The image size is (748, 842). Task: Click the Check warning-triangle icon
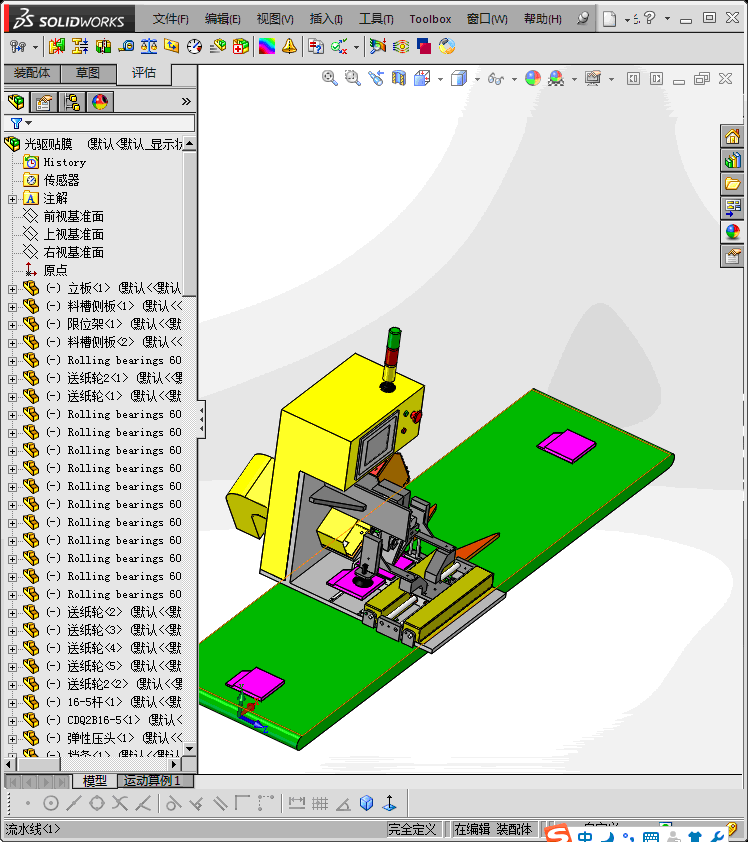[289, 47]
